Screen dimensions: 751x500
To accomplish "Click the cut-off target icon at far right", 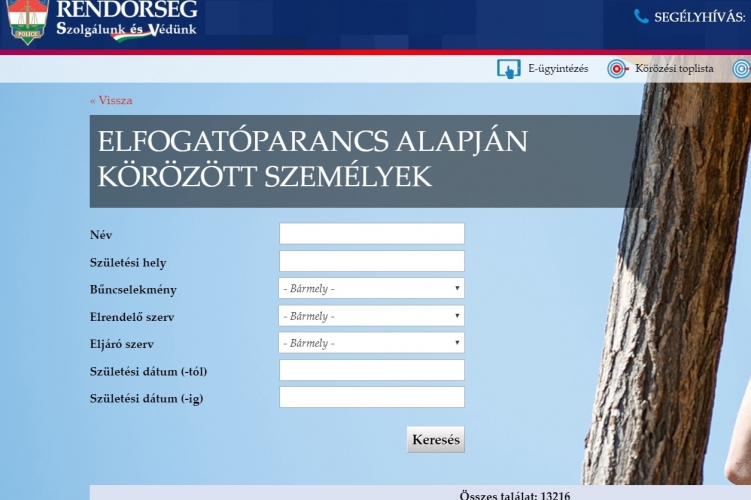I will tap(741, 69).
